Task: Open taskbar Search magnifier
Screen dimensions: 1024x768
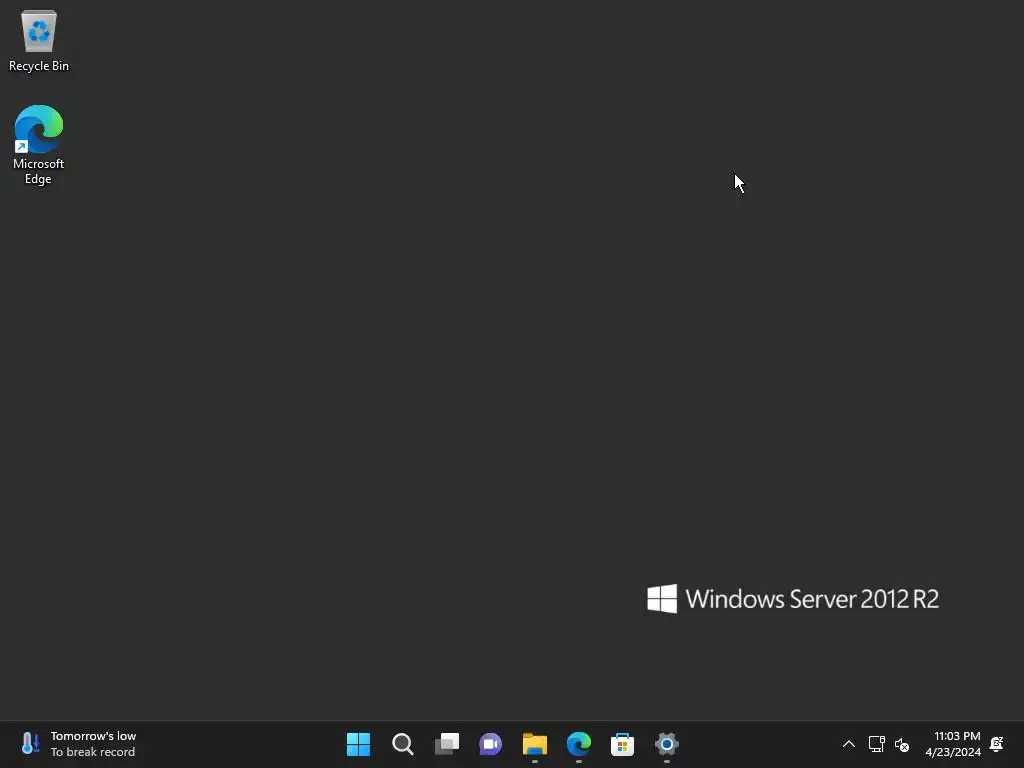Action: pyautogui.click(x=402, y=744)
